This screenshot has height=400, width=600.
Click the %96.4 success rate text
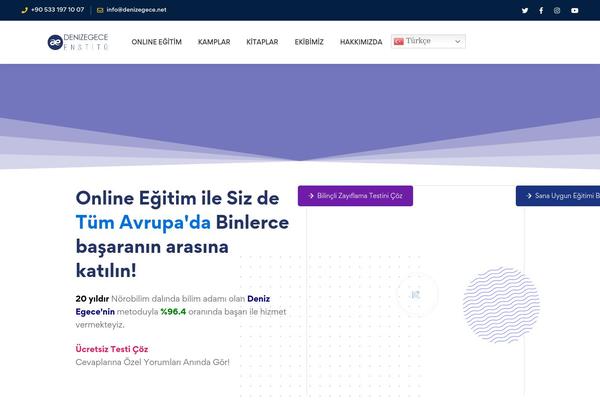(173, 312)
